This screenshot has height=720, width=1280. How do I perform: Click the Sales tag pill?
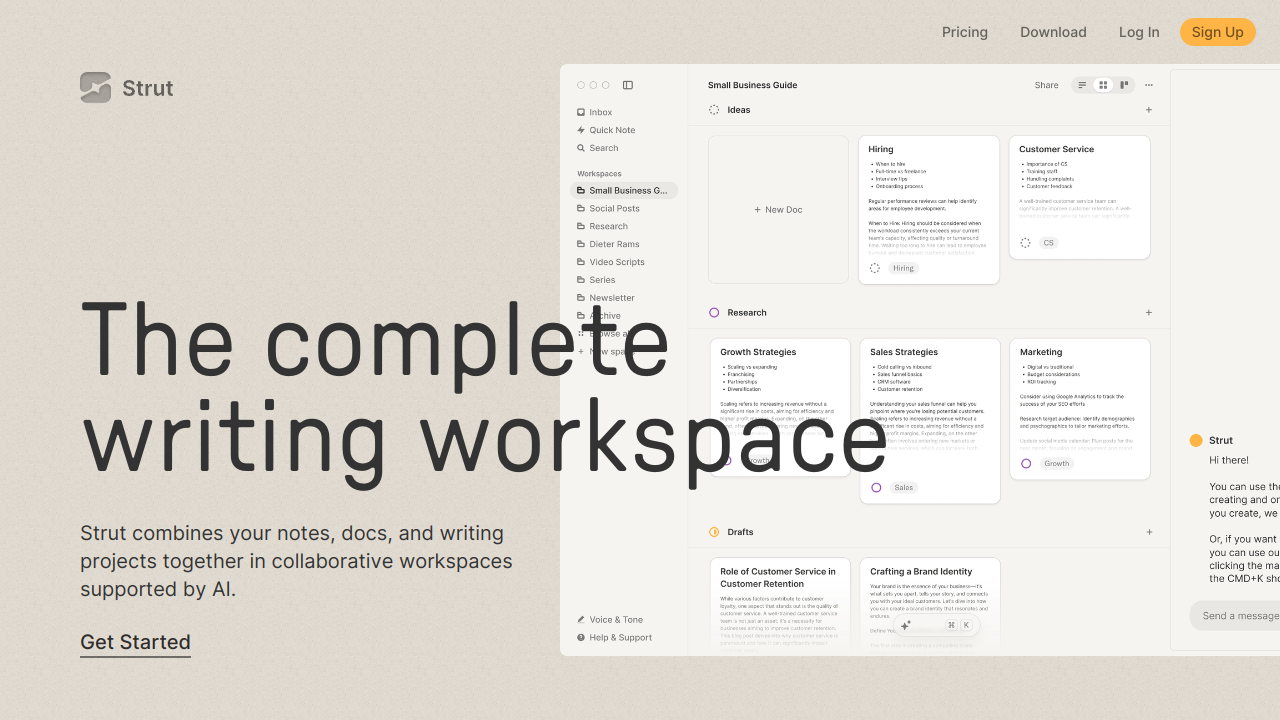904,488
